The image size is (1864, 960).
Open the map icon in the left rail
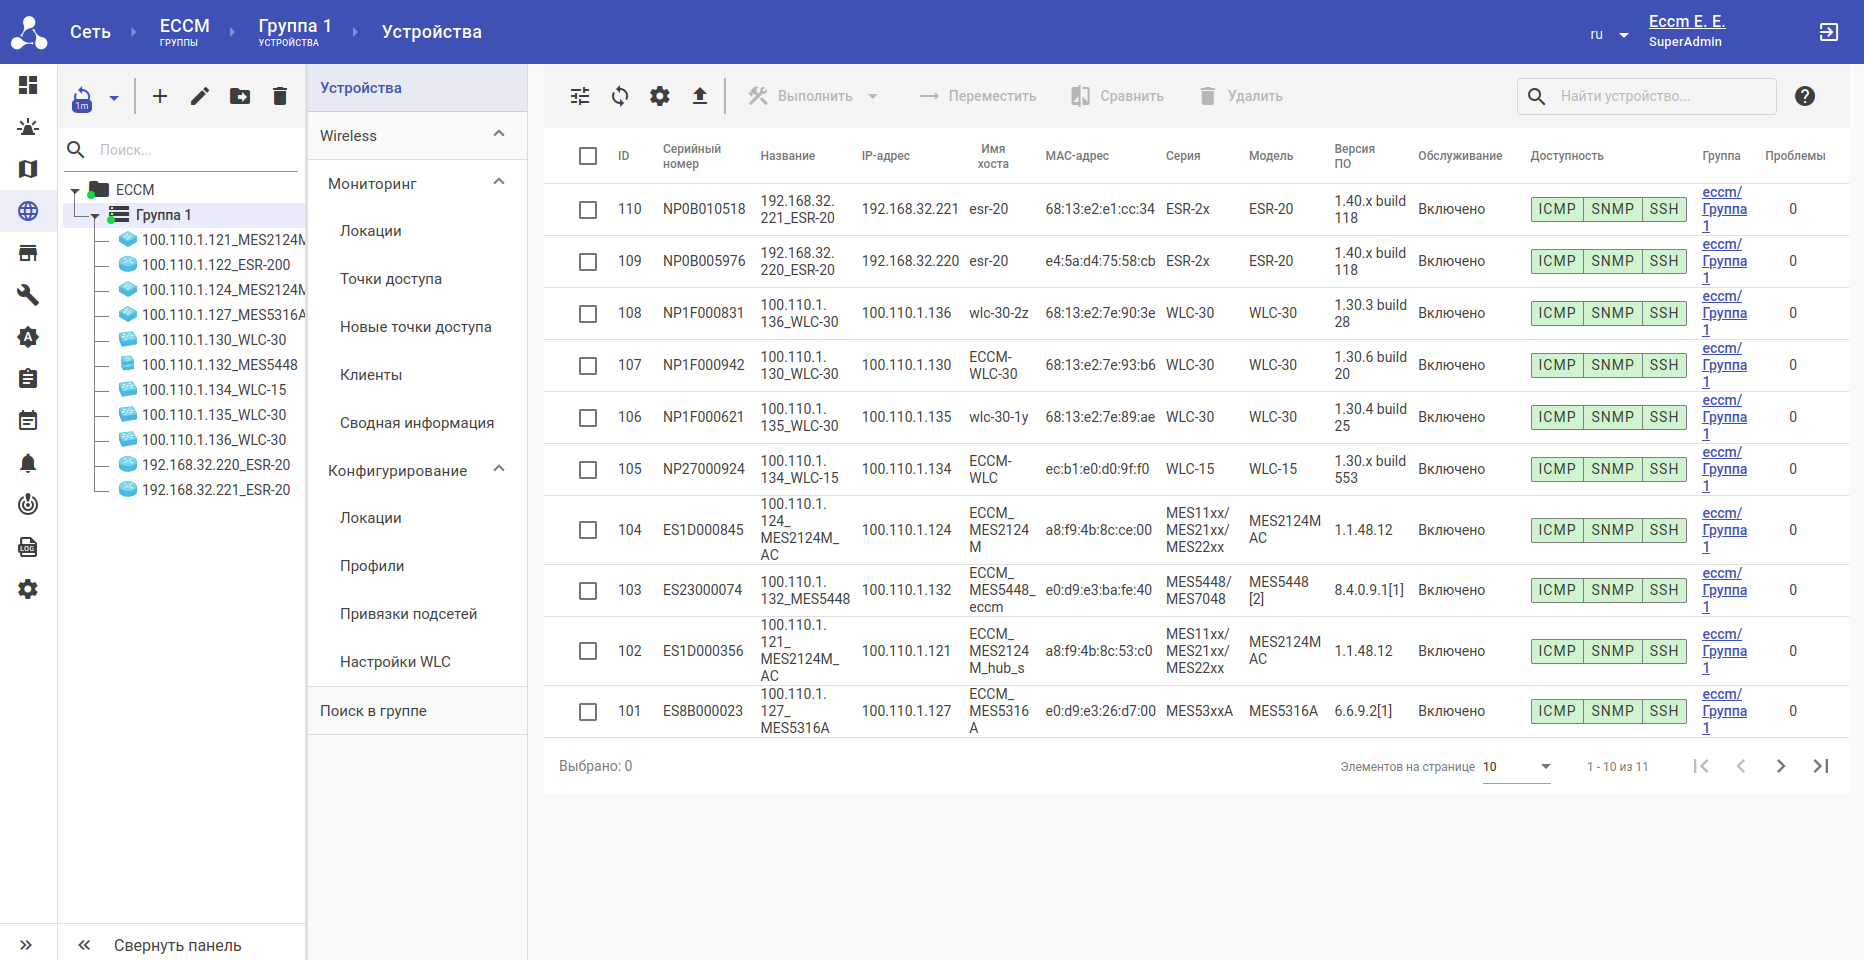(28, 169)
